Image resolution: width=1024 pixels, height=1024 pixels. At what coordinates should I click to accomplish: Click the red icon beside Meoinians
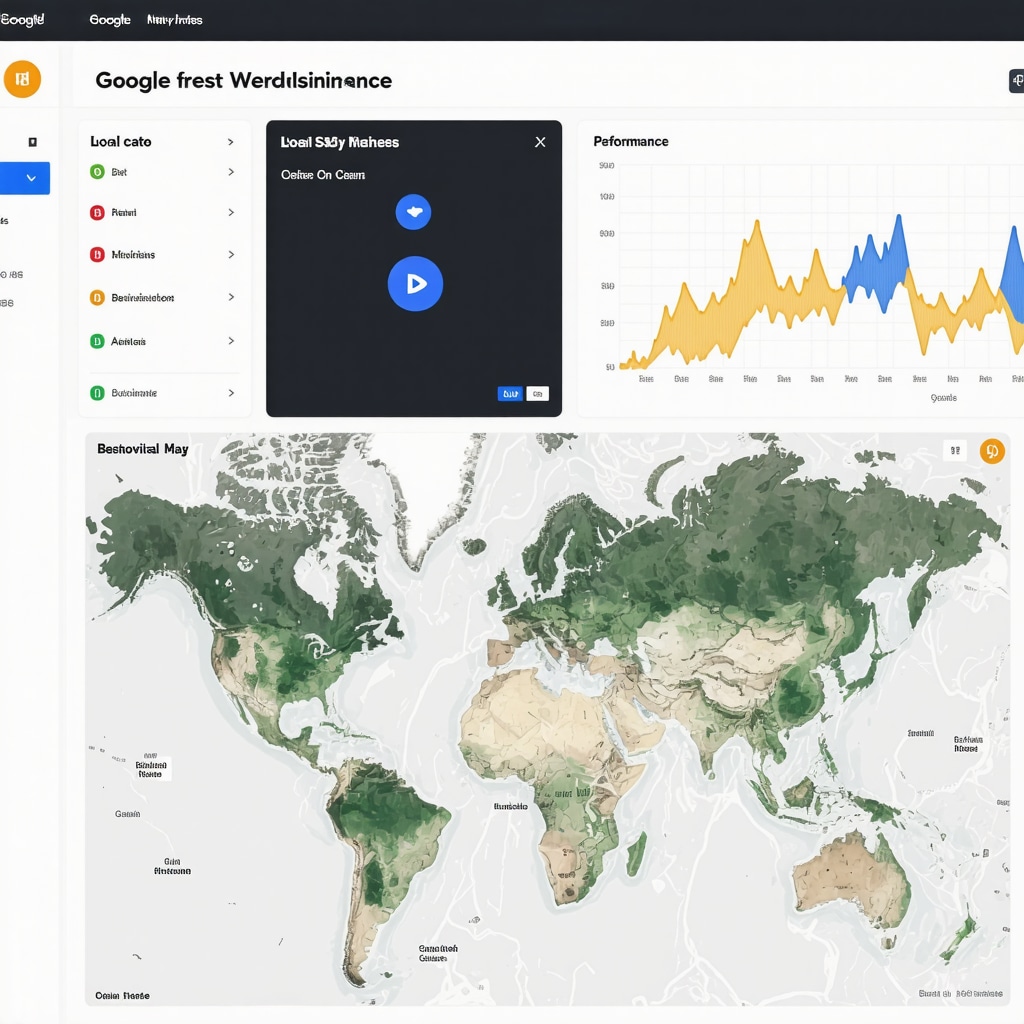tap(97, 255)
